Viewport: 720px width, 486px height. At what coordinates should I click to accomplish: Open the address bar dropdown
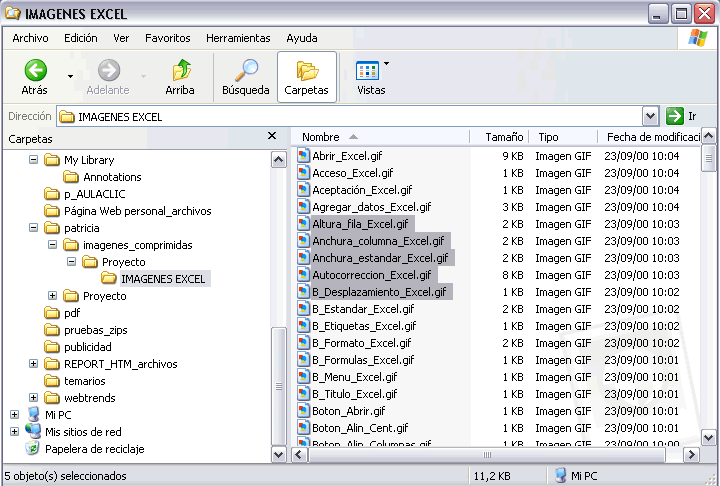click(x=650, y=116)
